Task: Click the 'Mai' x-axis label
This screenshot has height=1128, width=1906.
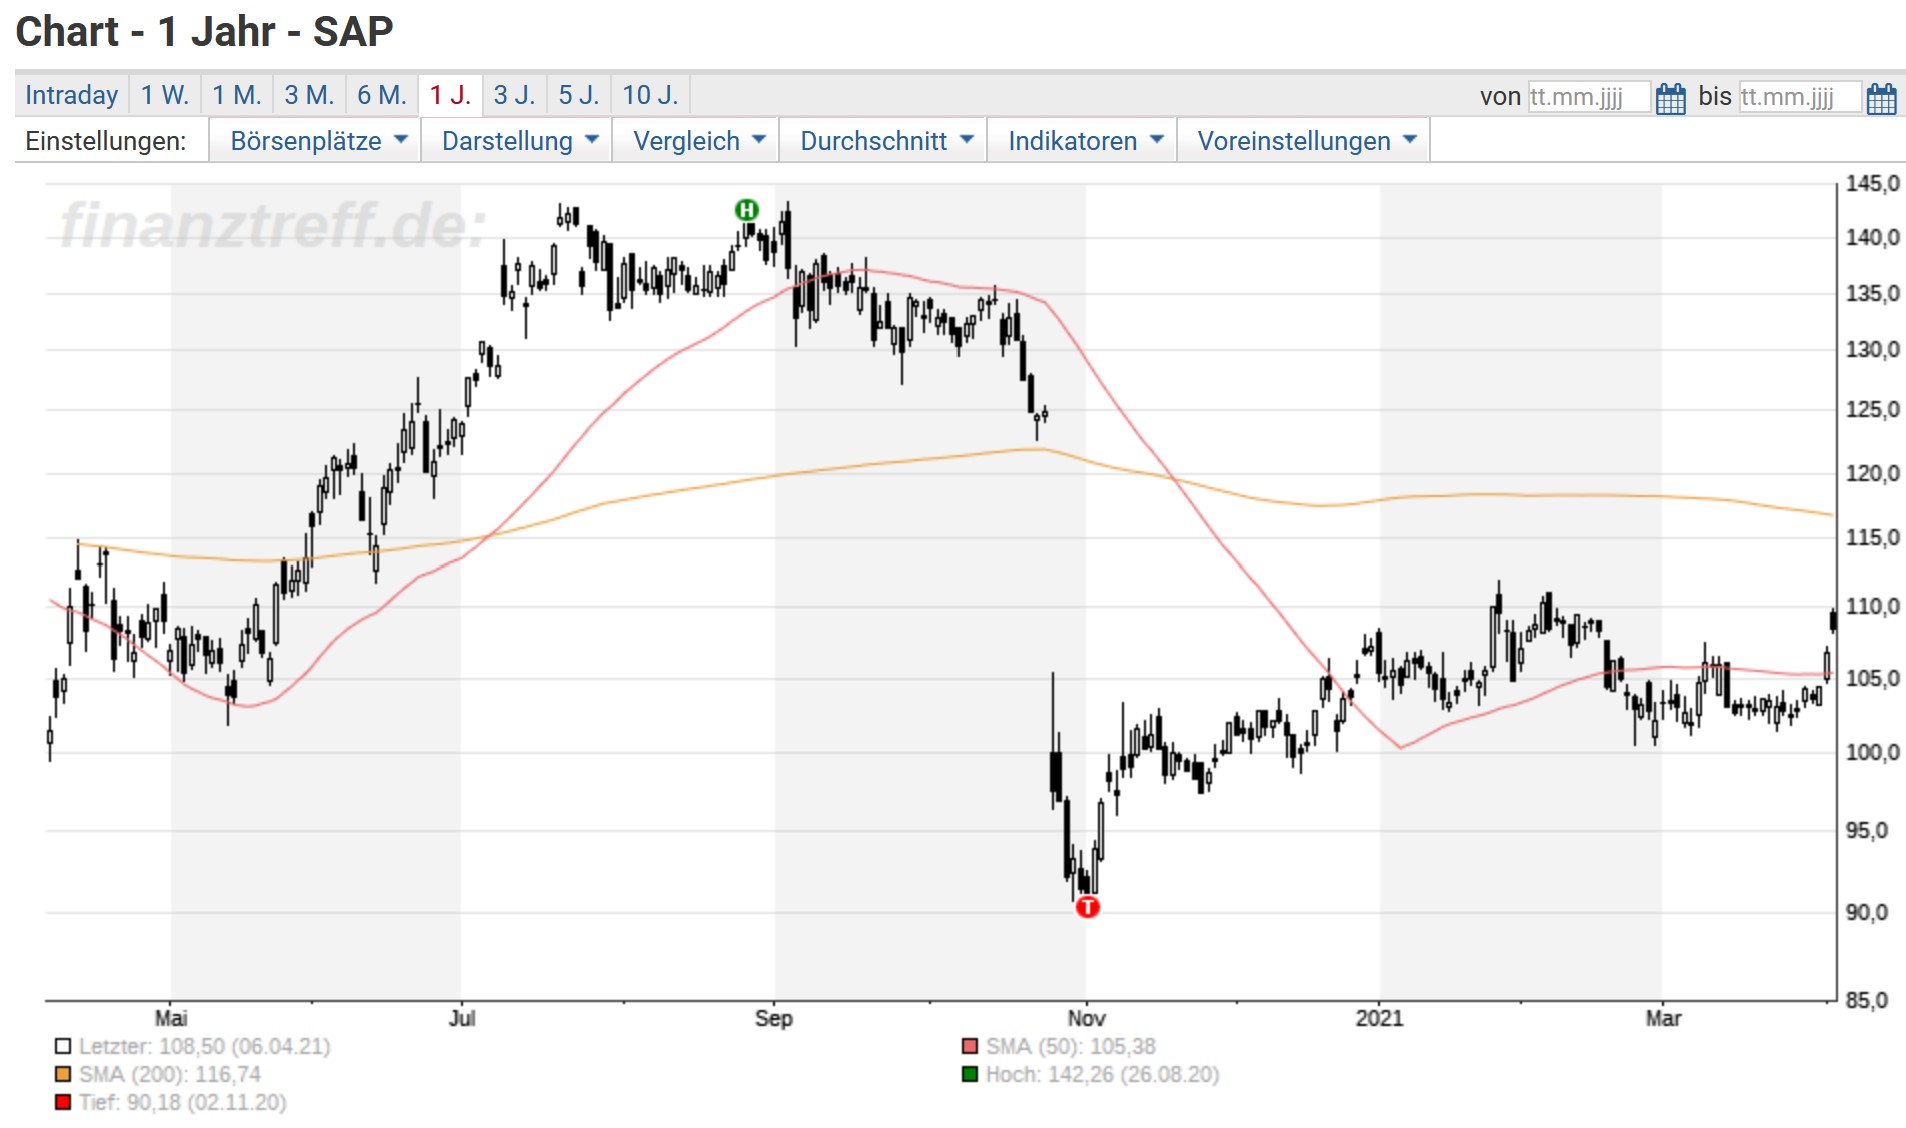Action: [x=171, y=1018]
